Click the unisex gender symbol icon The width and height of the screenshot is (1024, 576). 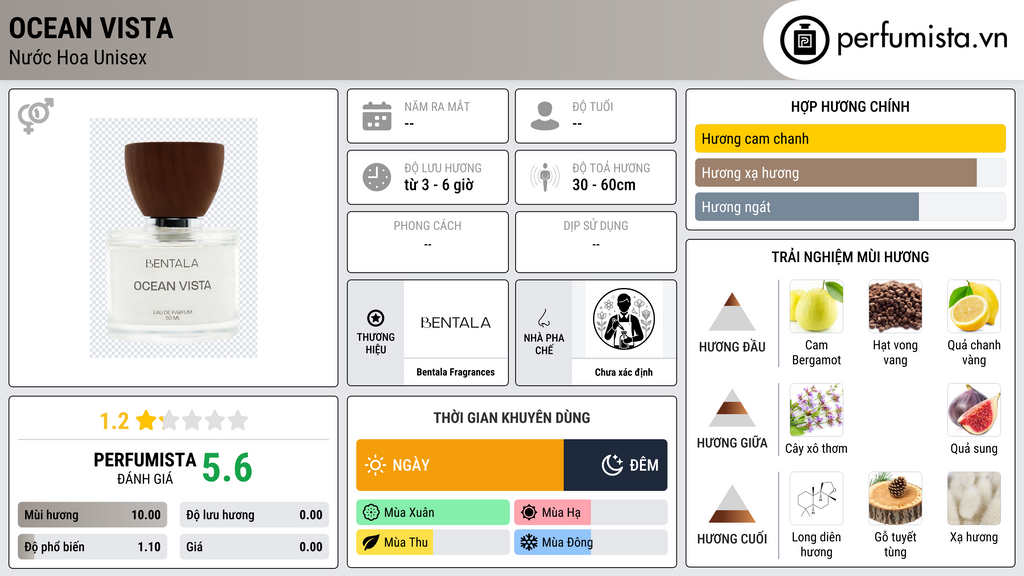point(36,116)
